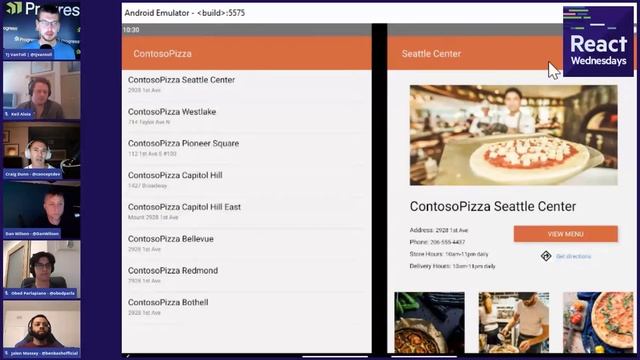Viewport: 640px width, 360px height.
Task: Click the Android Emulator window title
Action: pos(184,13)
